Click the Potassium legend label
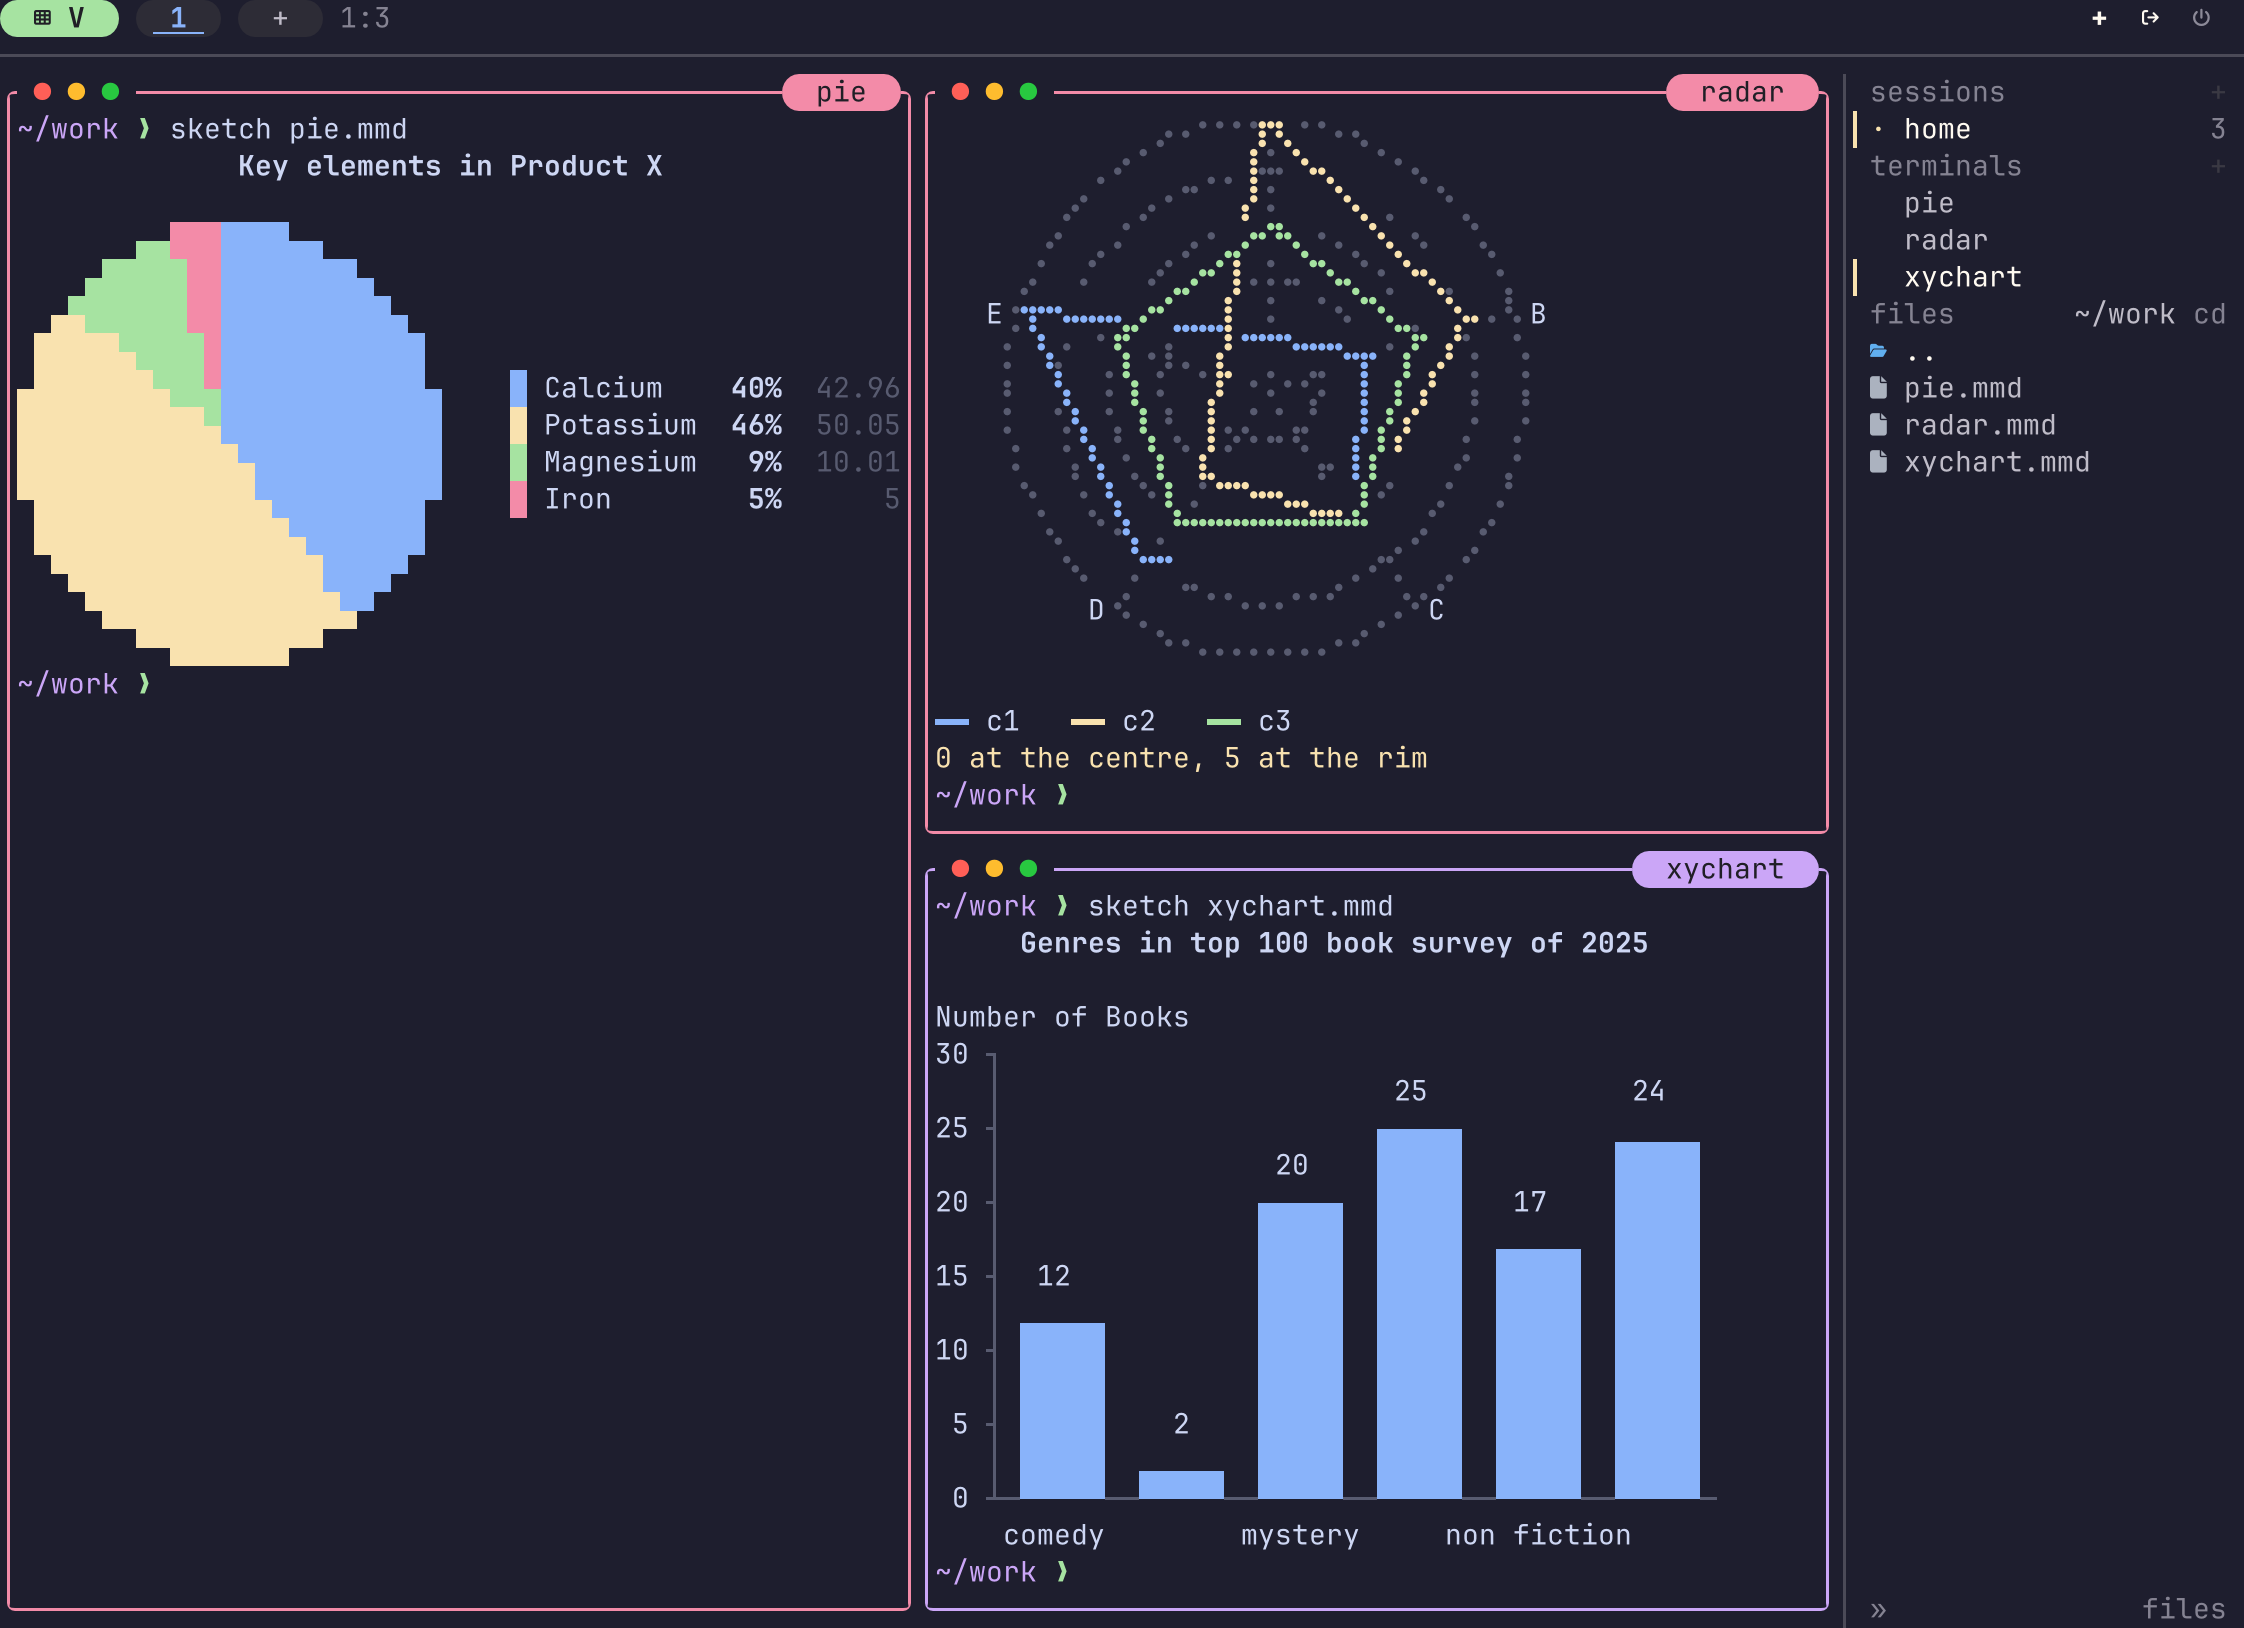Viewport: 2244px width, 1628px height. click(x=620, y=425)
